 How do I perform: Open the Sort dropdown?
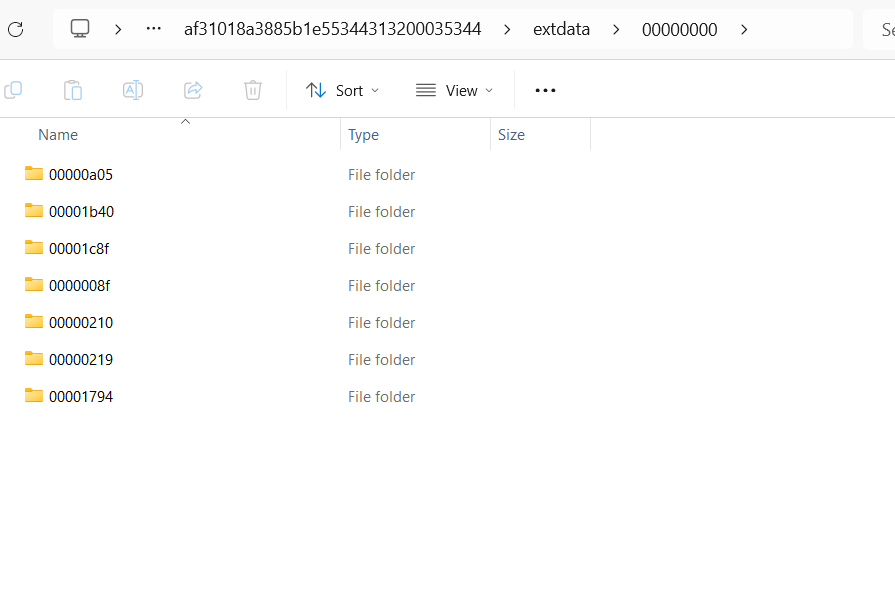(x=342, y=90)
